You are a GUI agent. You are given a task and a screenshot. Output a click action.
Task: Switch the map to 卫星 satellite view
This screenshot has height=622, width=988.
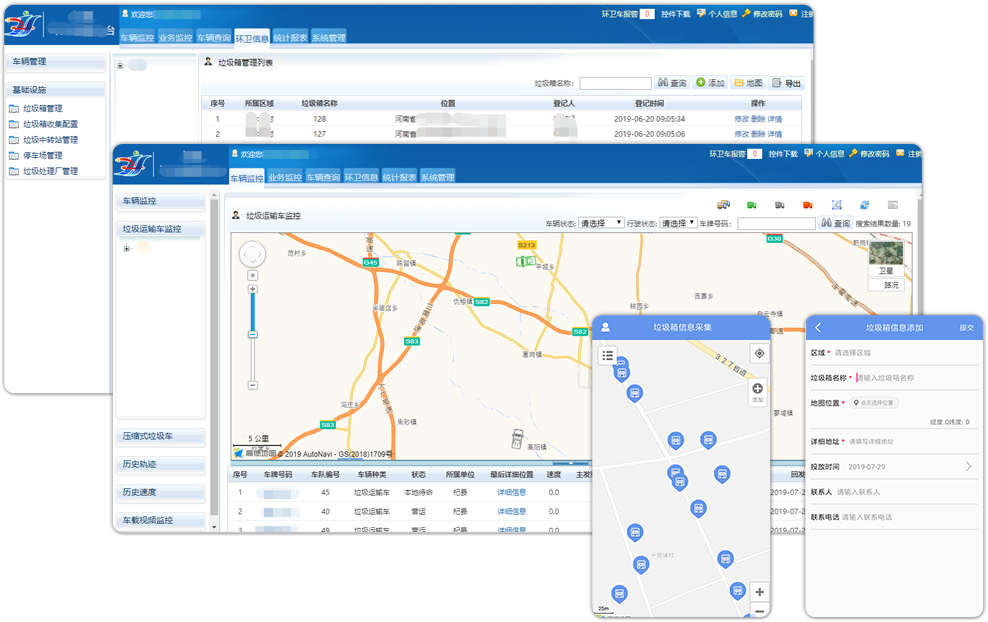click(x=885, y=258)
